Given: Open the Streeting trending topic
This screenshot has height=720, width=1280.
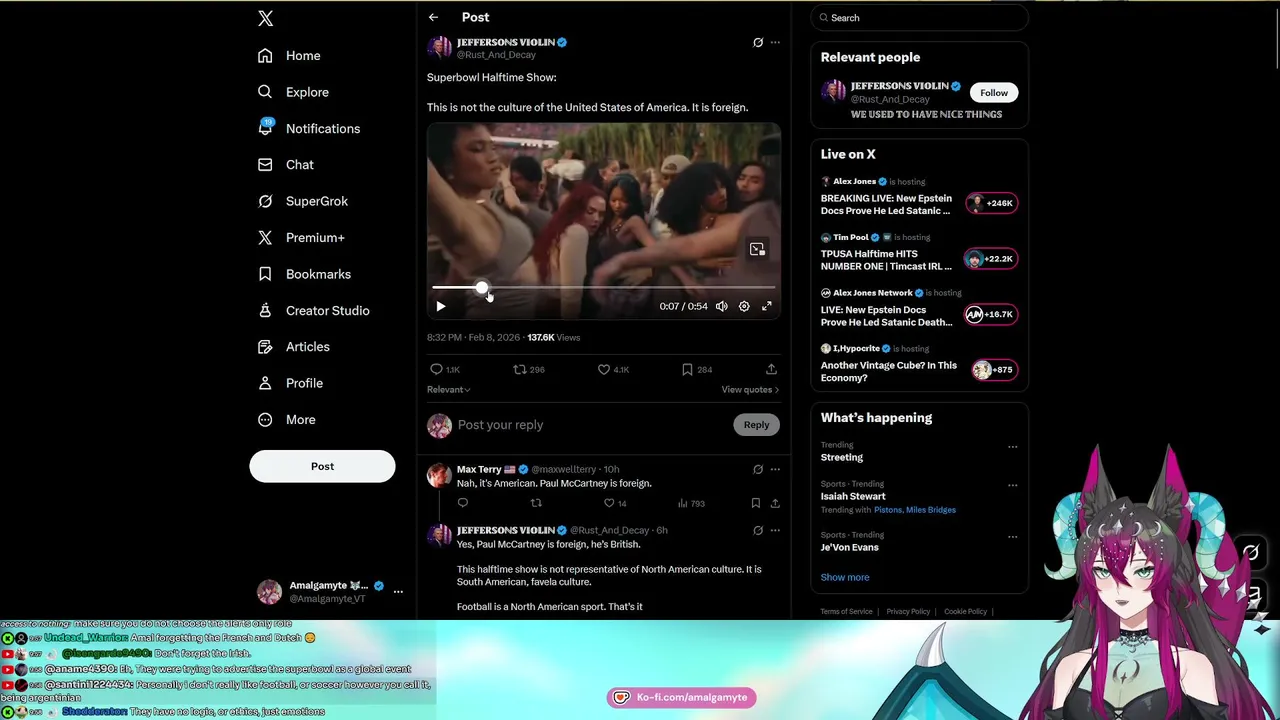Looking at the screenshot, I should [842, 458].
